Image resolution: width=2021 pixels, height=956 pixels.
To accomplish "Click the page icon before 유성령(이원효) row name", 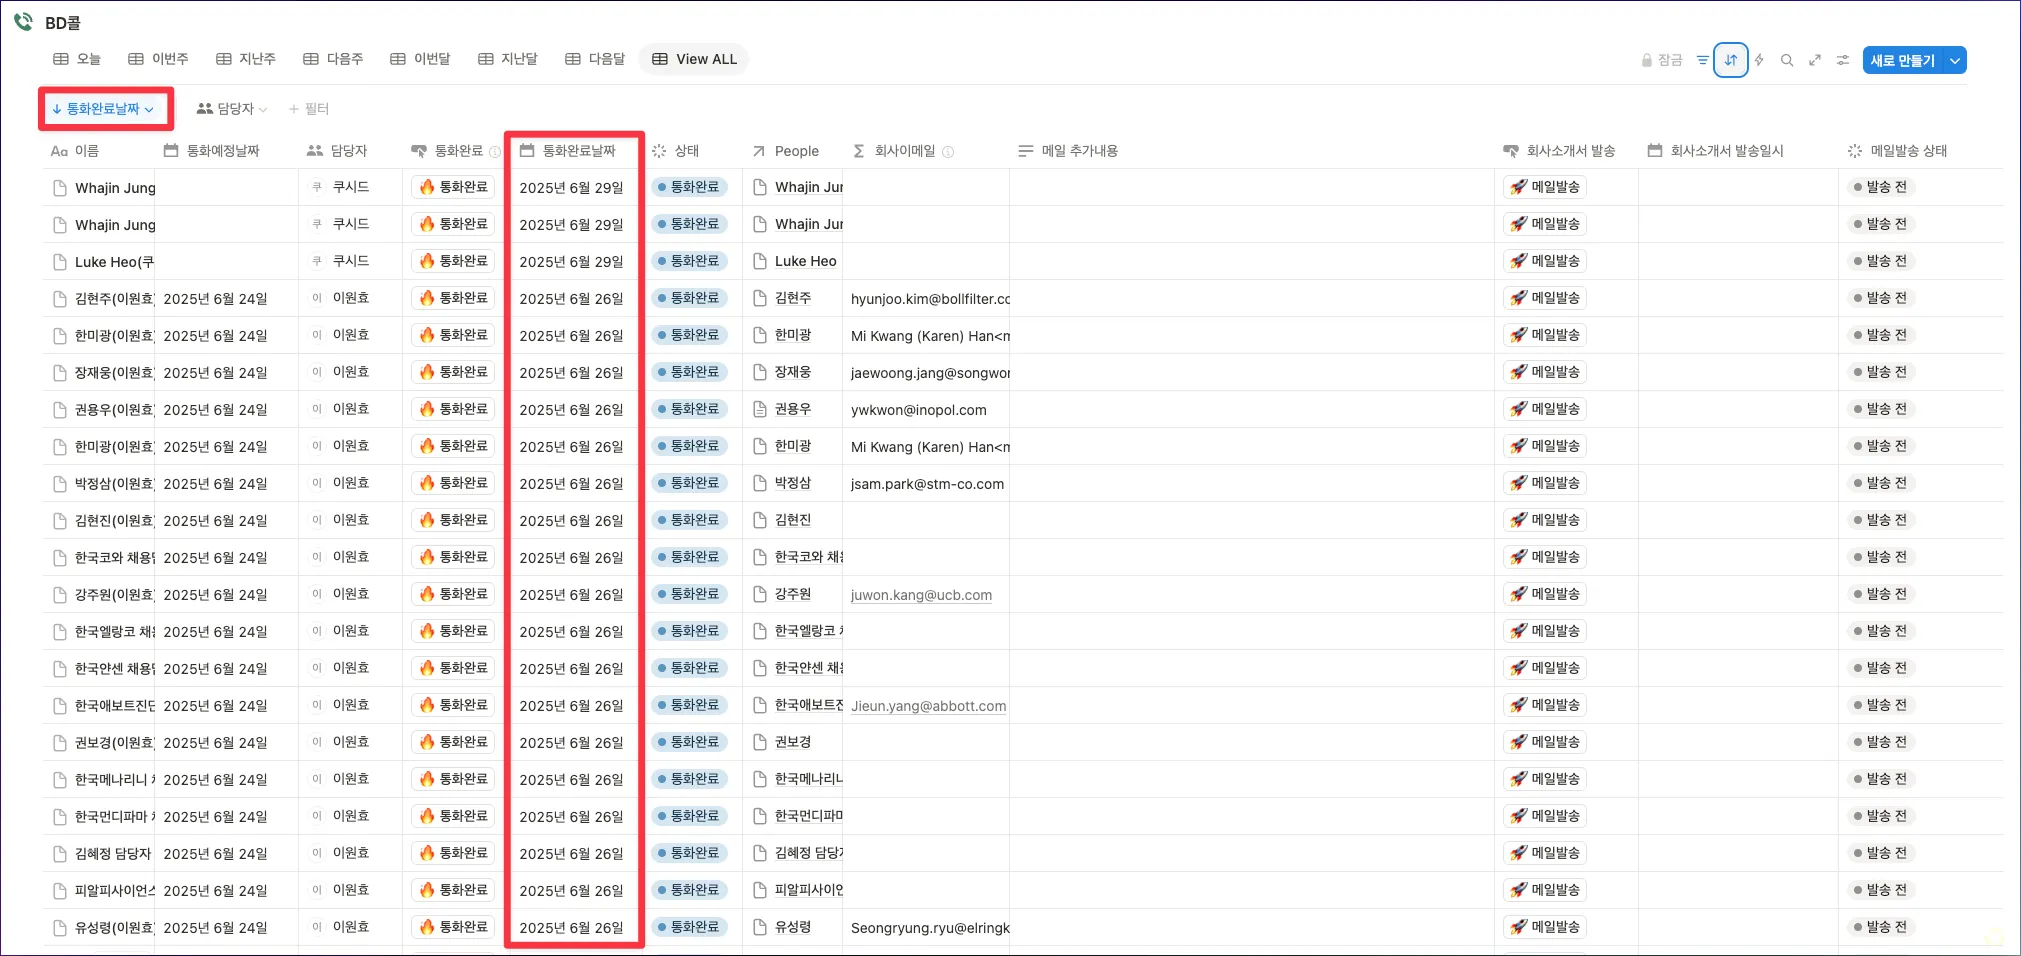I will pyautogui.click(x=60, y=928).
